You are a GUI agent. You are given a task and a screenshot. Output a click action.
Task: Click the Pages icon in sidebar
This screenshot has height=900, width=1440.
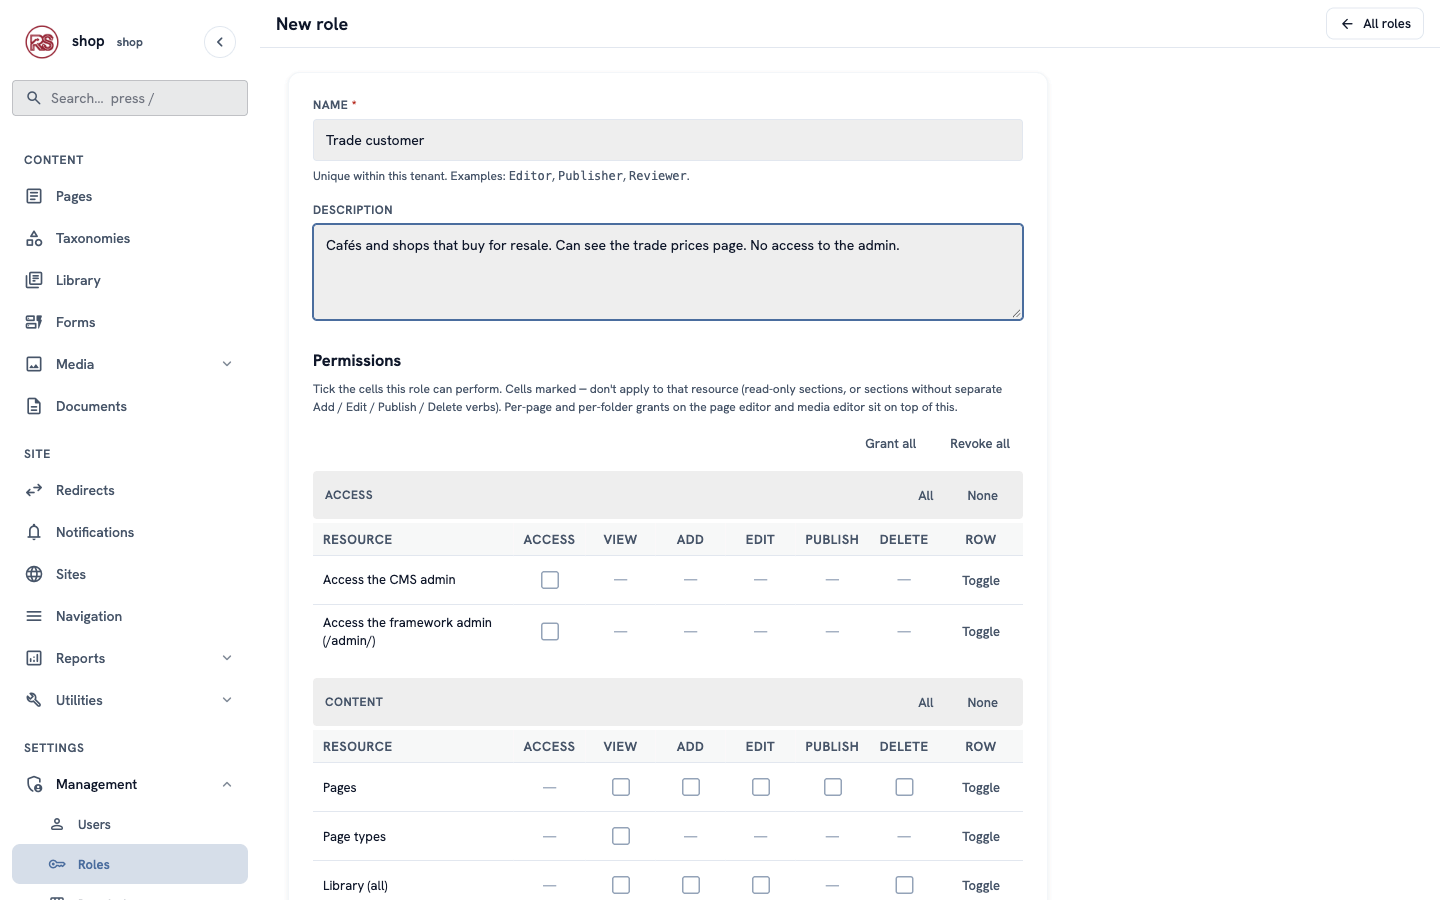(x=34, y=196)
